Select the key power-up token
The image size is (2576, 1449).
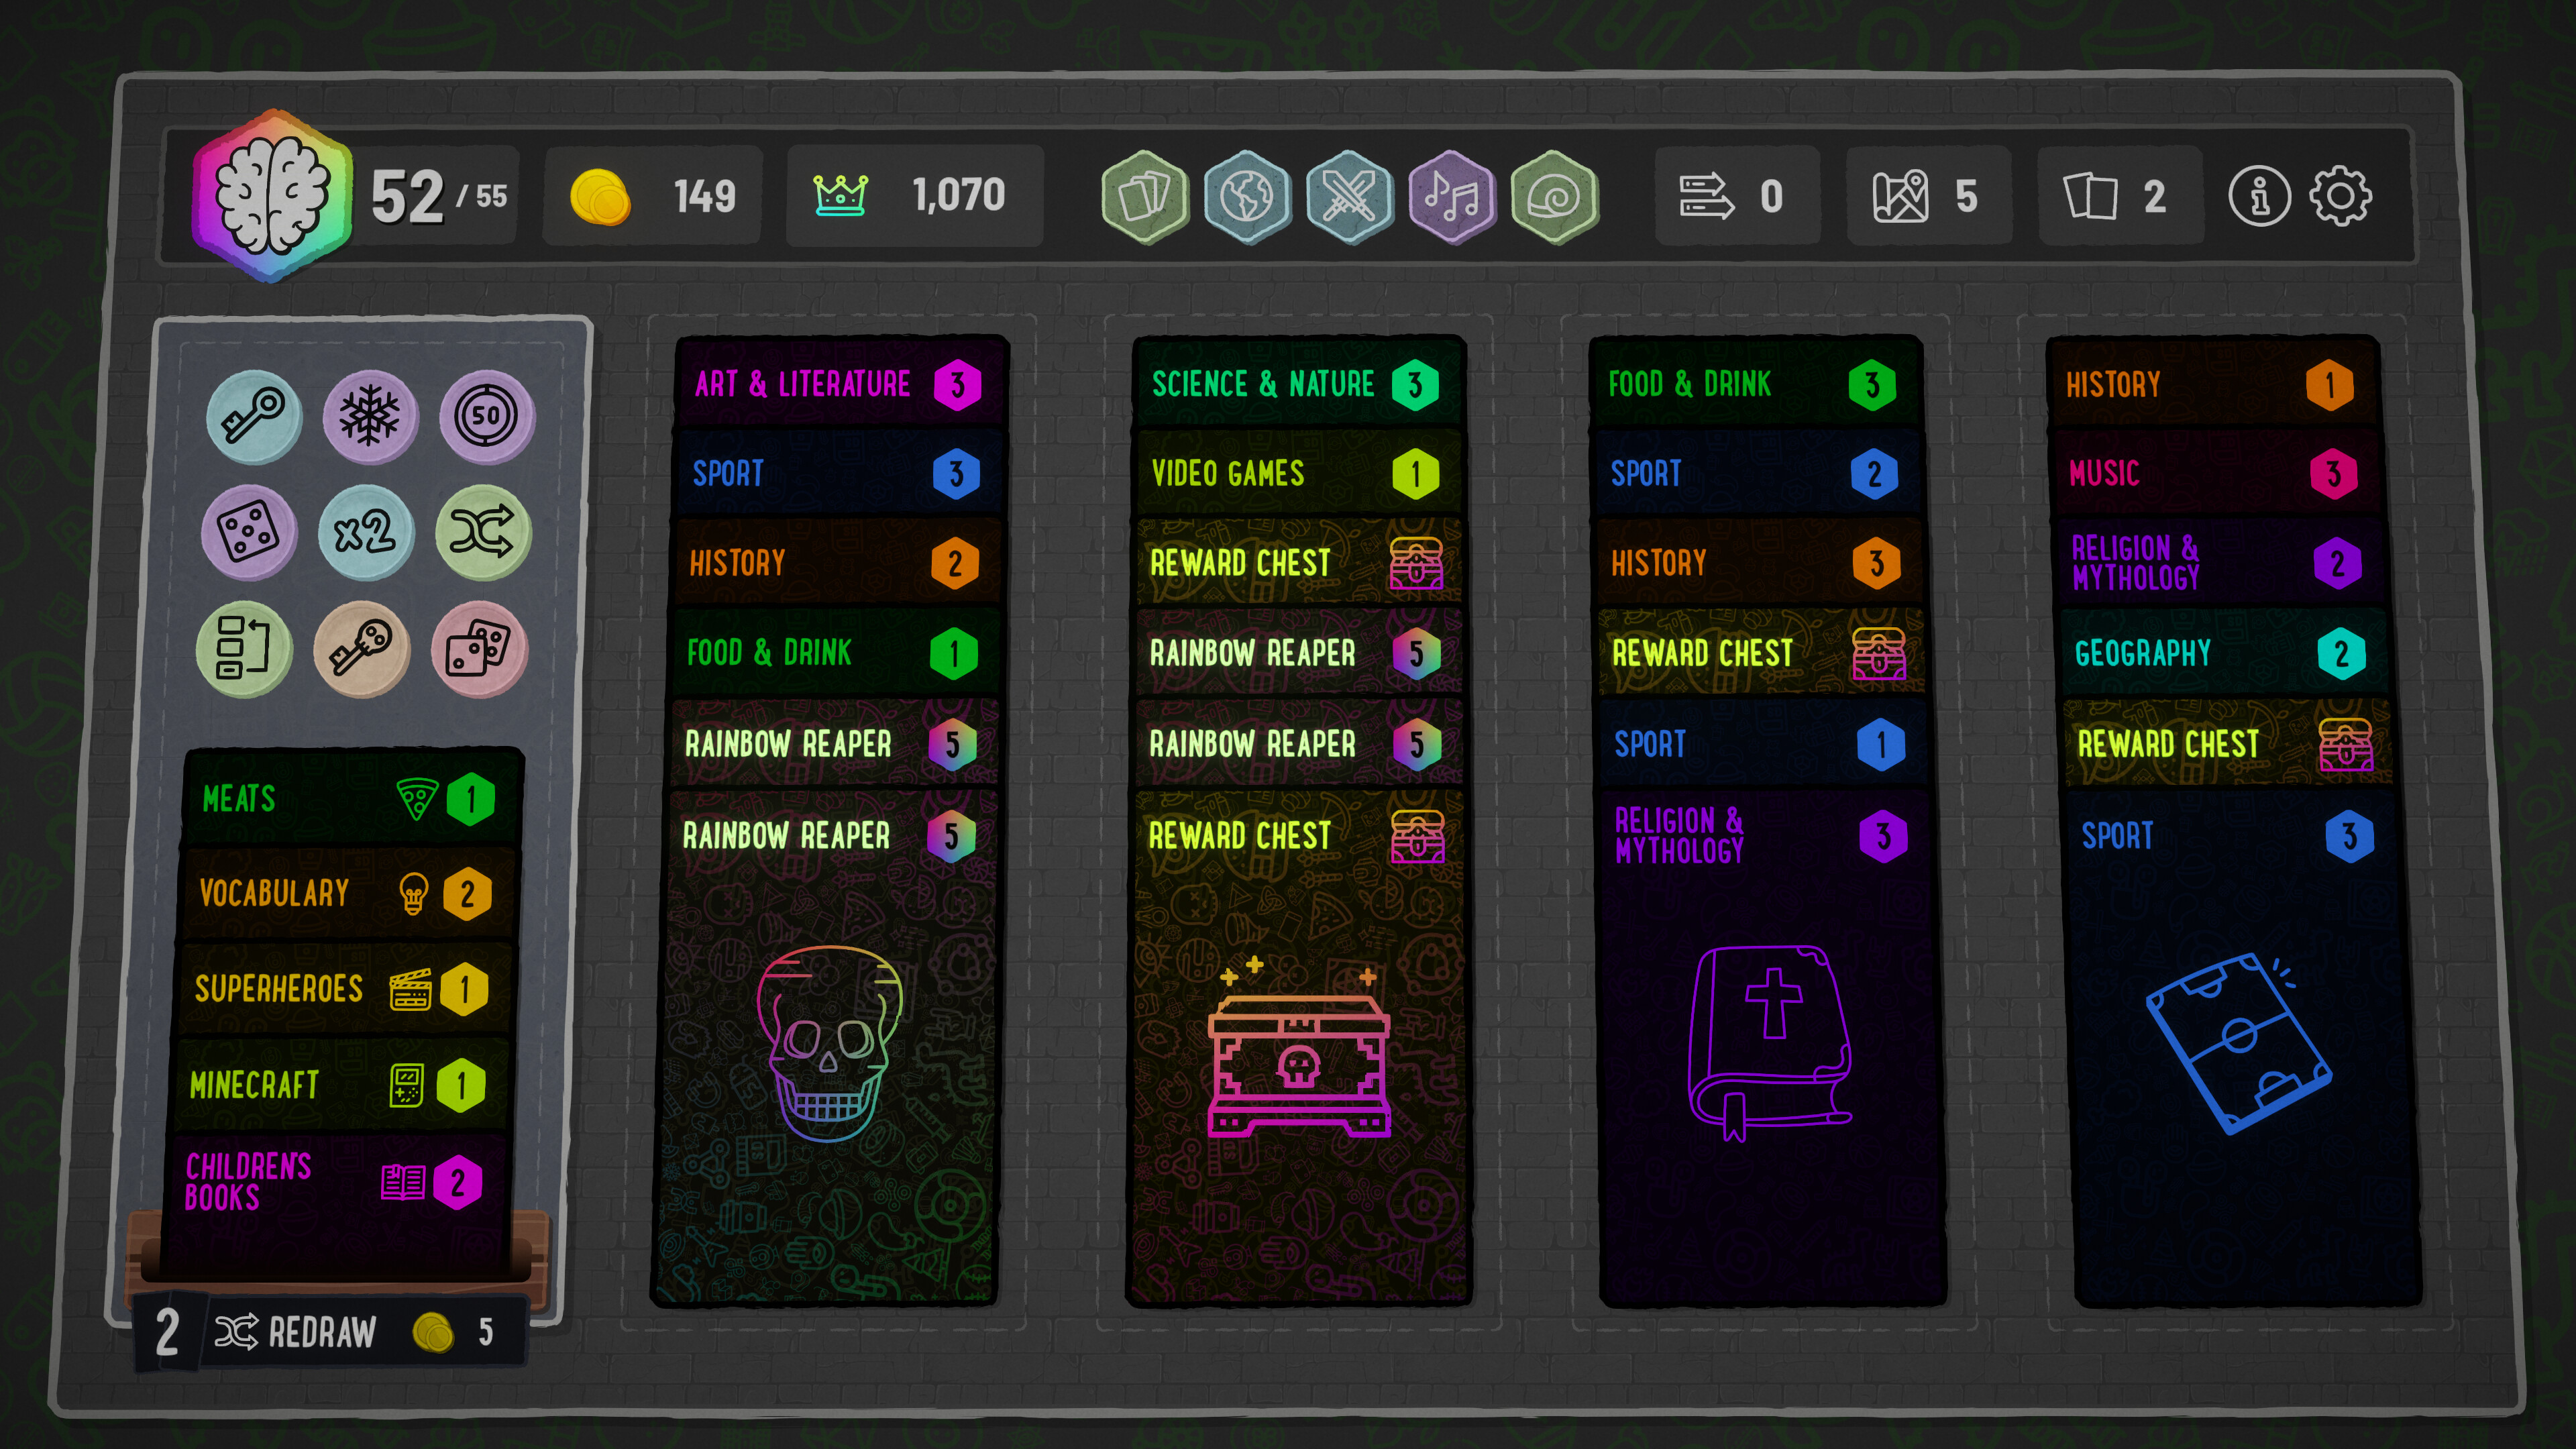(253, 416)
